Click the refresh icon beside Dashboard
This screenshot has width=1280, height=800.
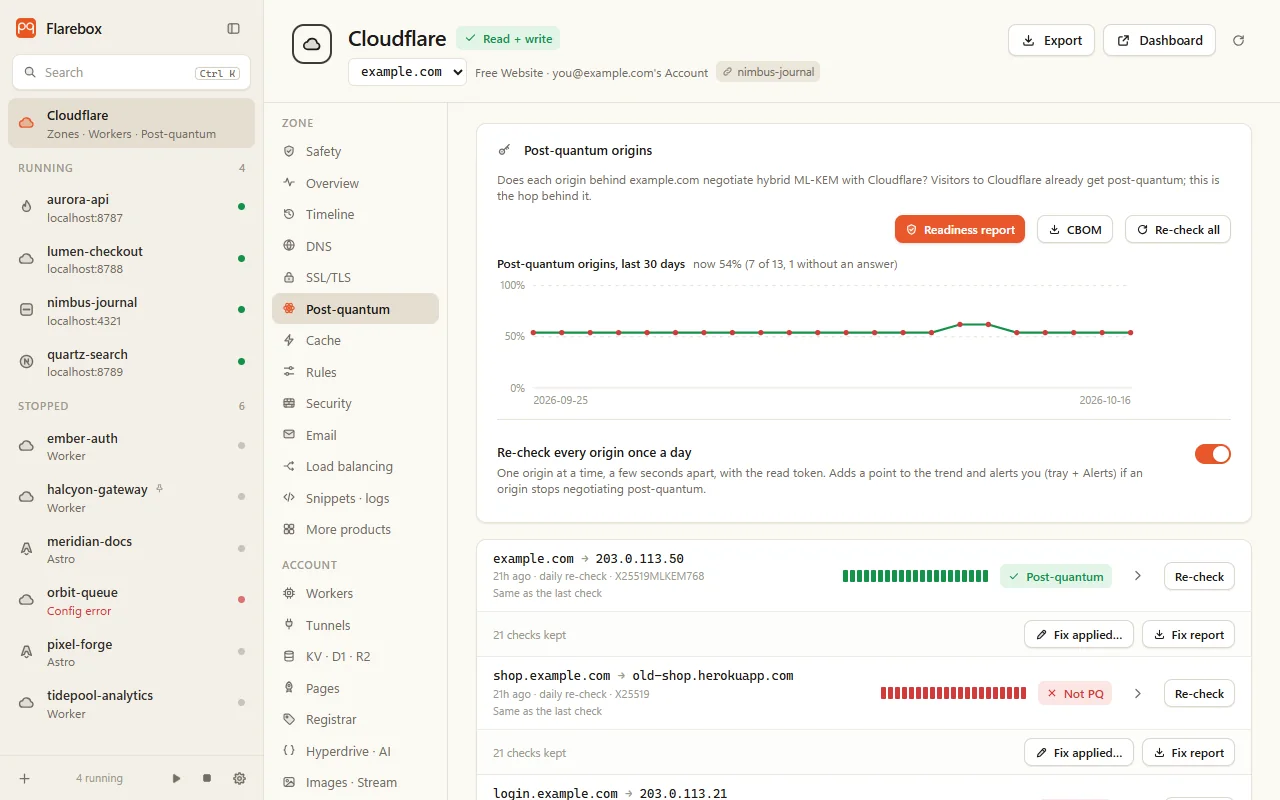[x=1239, y=40]
